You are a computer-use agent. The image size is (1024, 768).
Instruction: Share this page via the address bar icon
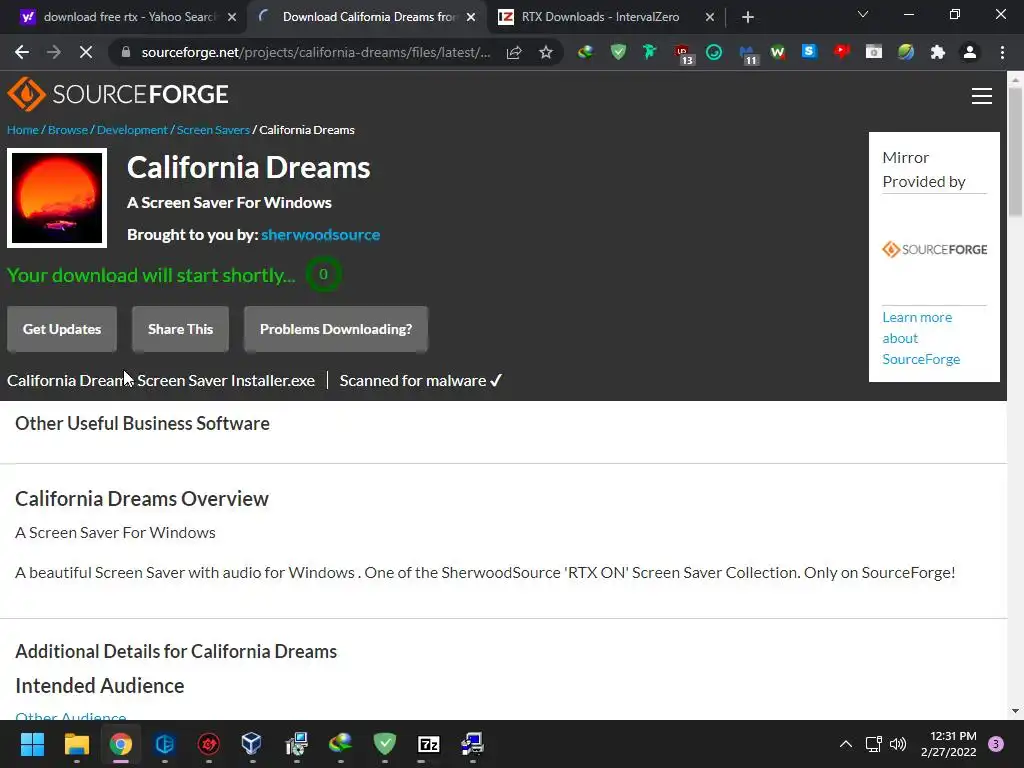(514, 52)
